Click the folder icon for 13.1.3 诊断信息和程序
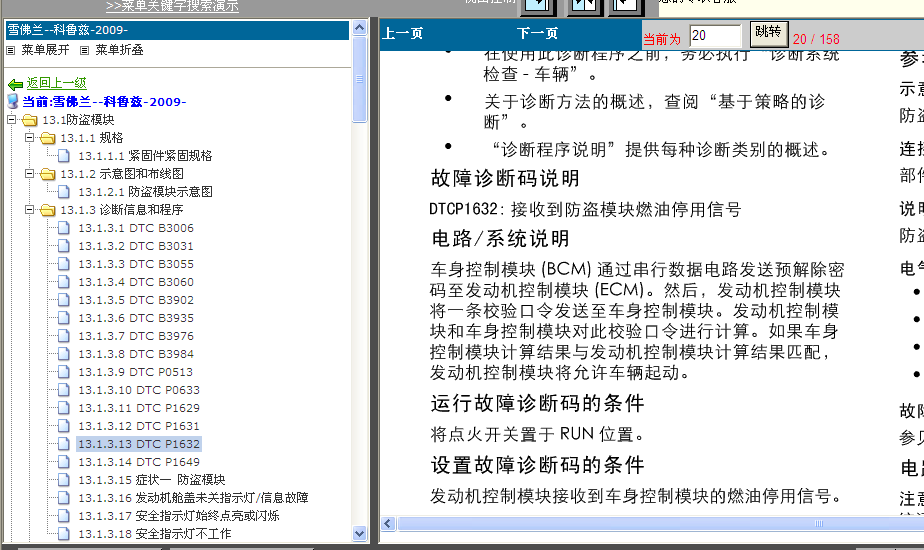Viewport: 924px width, 550px height. point(48,210)
